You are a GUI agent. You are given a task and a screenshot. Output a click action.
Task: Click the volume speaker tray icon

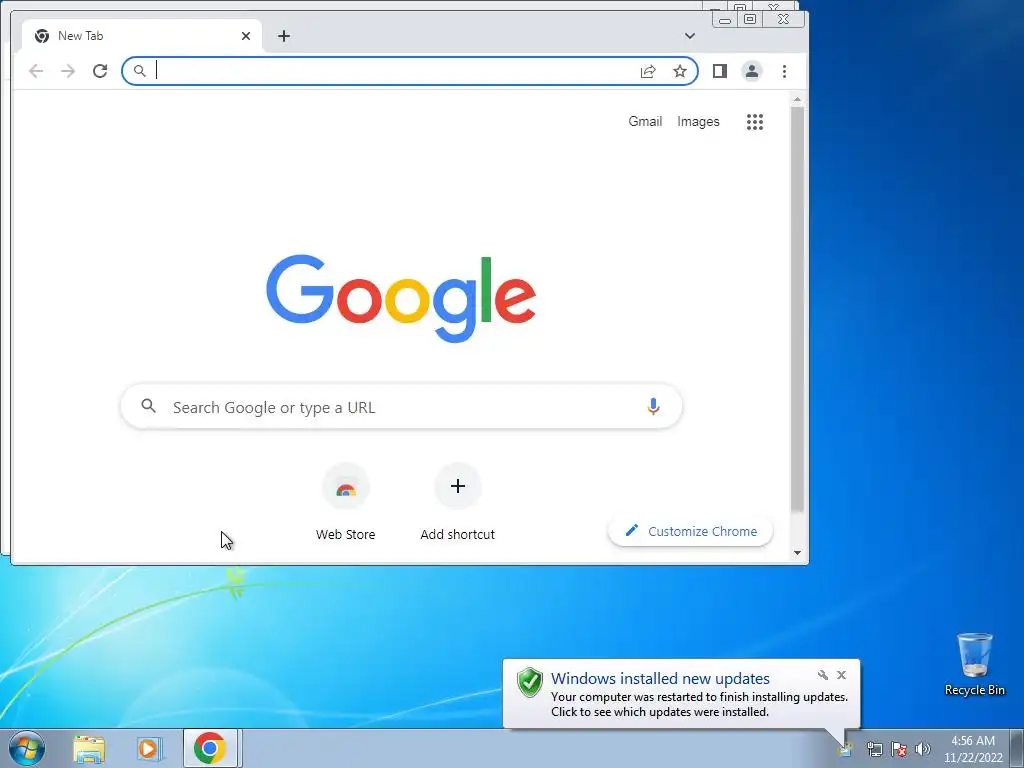coord(922,749)
